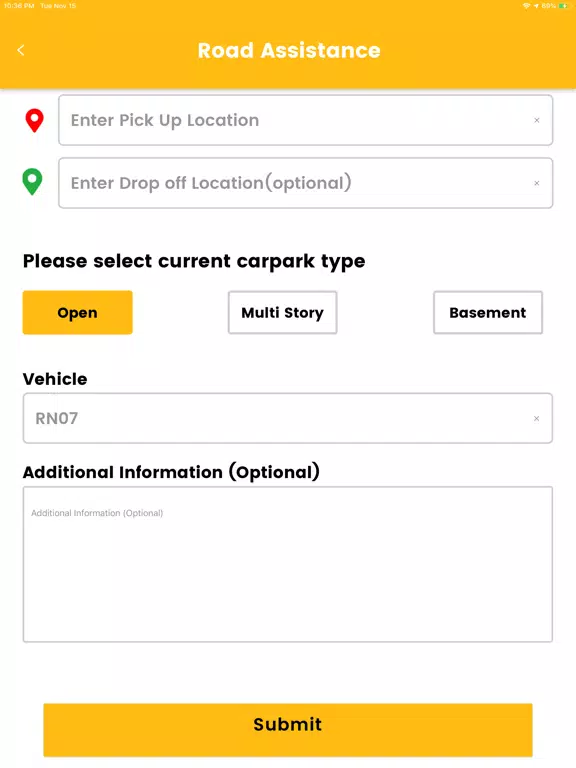Viewport: 576px width, 768px height.
Task: Tap the status bar clock time
Action: click(19, 6)
